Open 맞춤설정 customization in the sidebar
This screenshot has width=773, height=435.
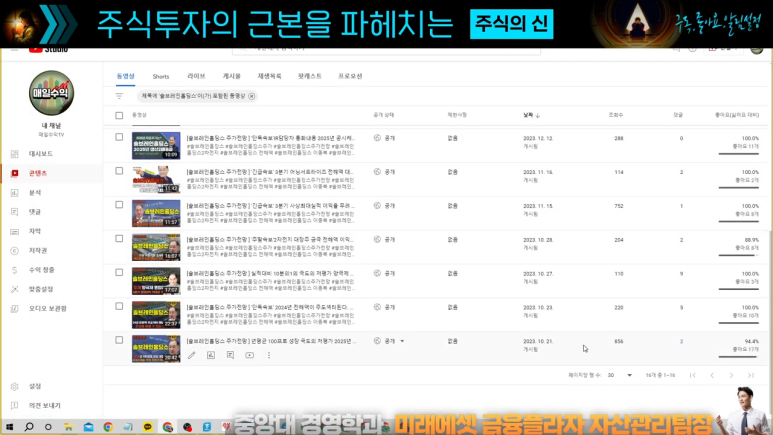coord(40,289)
